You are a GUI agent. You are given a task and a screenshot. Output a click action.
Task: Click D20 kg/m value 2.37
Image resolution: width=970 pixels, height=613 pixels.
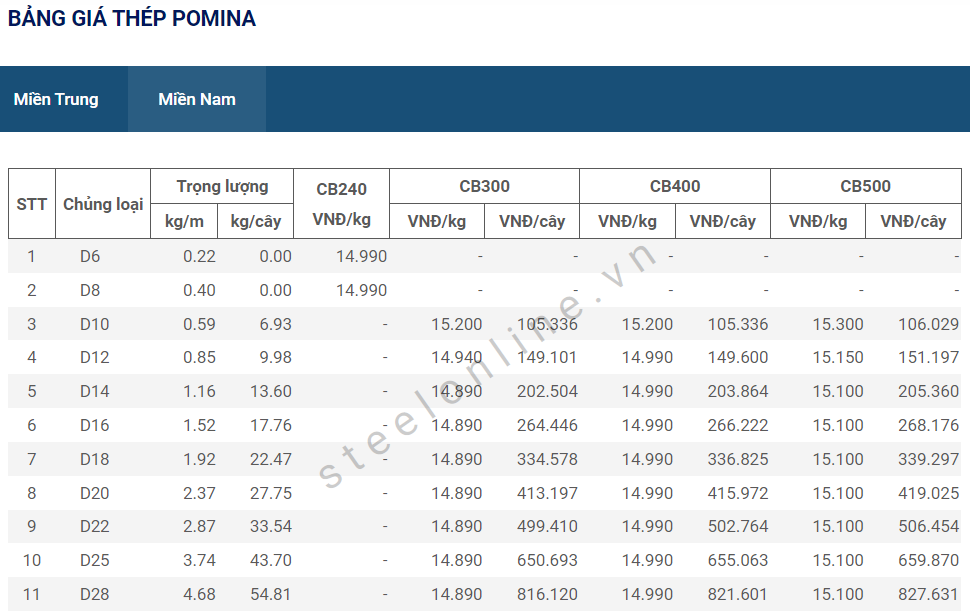(199, 493)
